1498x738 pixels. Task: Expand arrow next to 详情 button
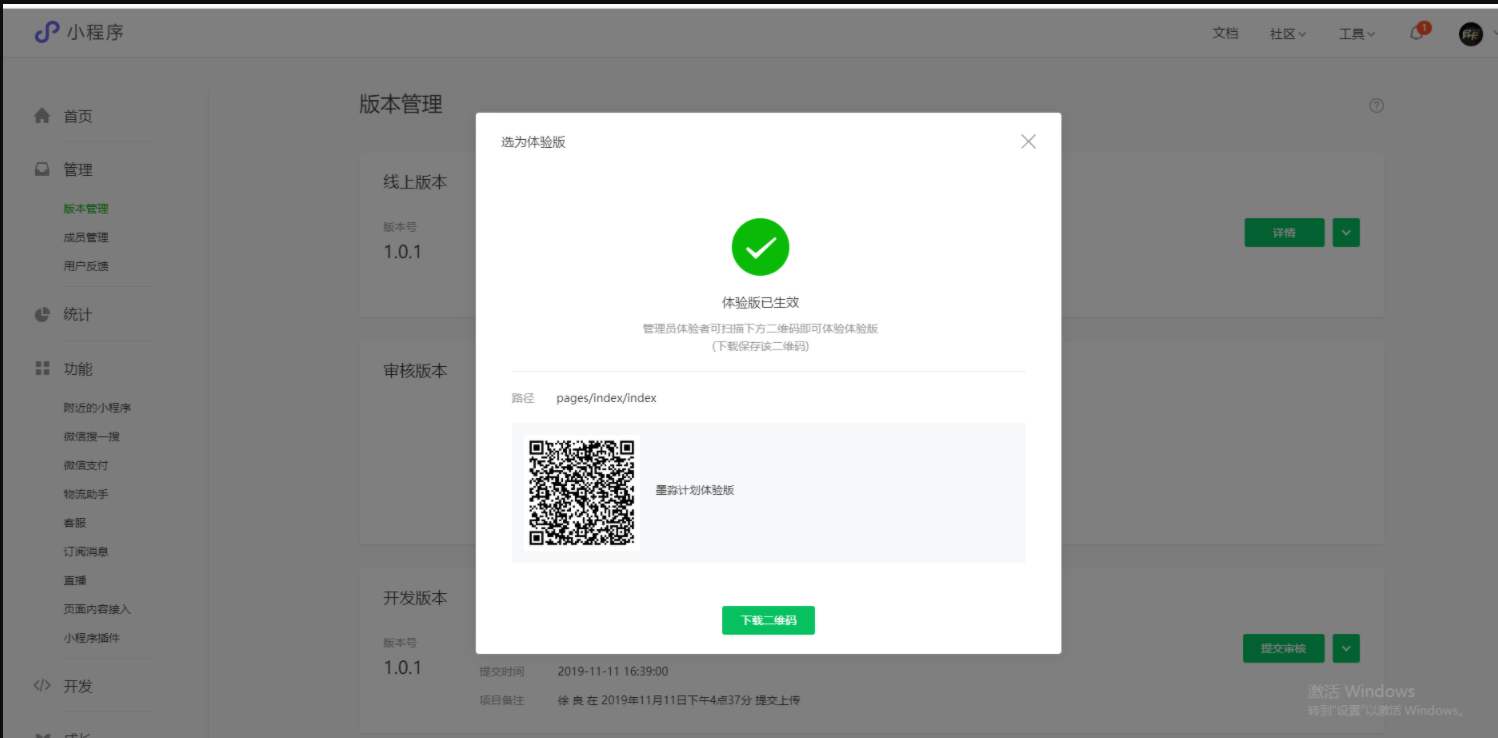tap(1346, 233)
